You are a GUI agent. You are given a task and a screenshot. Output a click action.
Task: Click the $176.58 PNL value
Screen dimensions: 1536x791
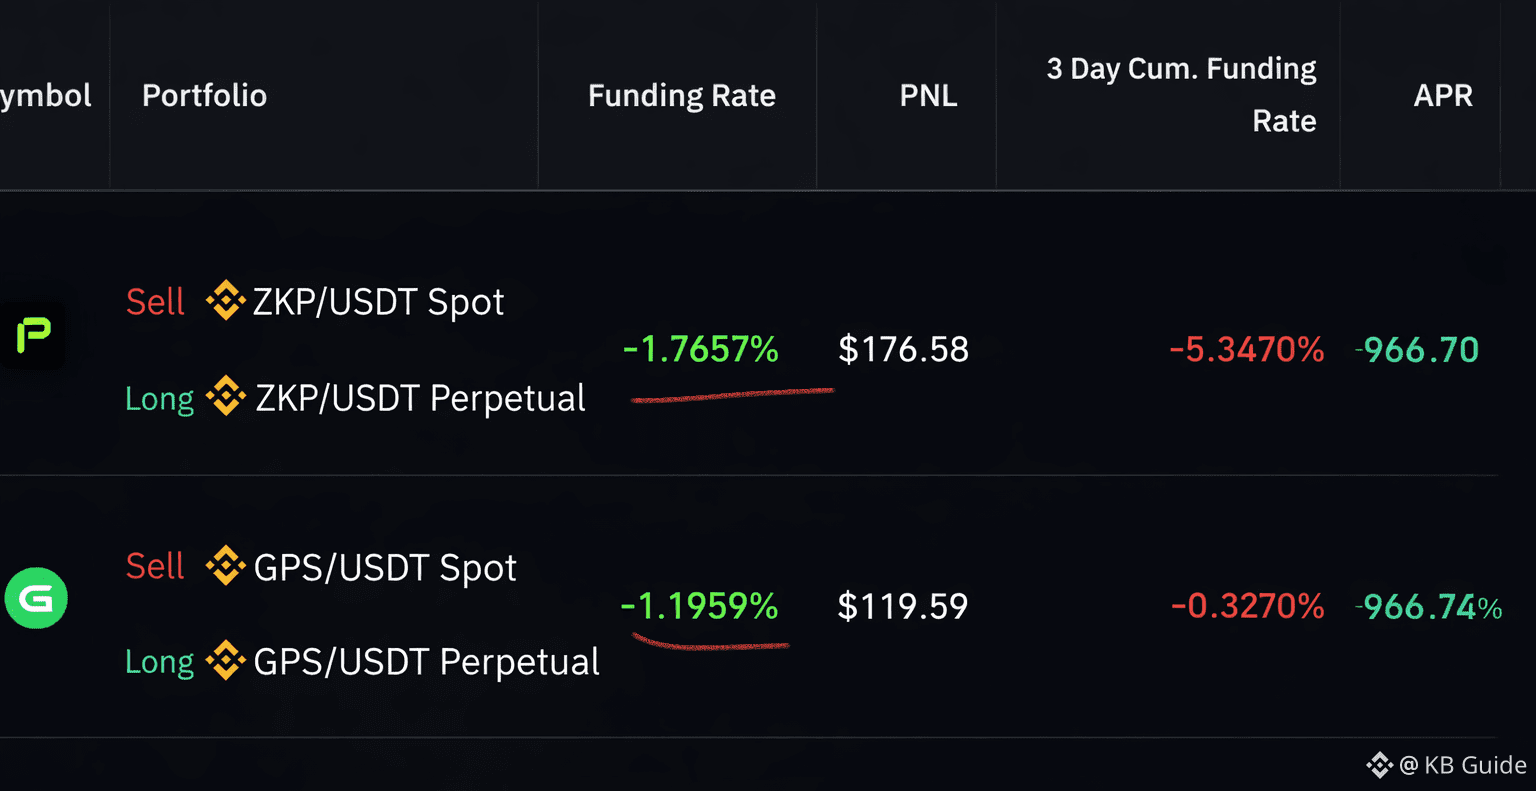pyautogui.click(x=903, y=349)
